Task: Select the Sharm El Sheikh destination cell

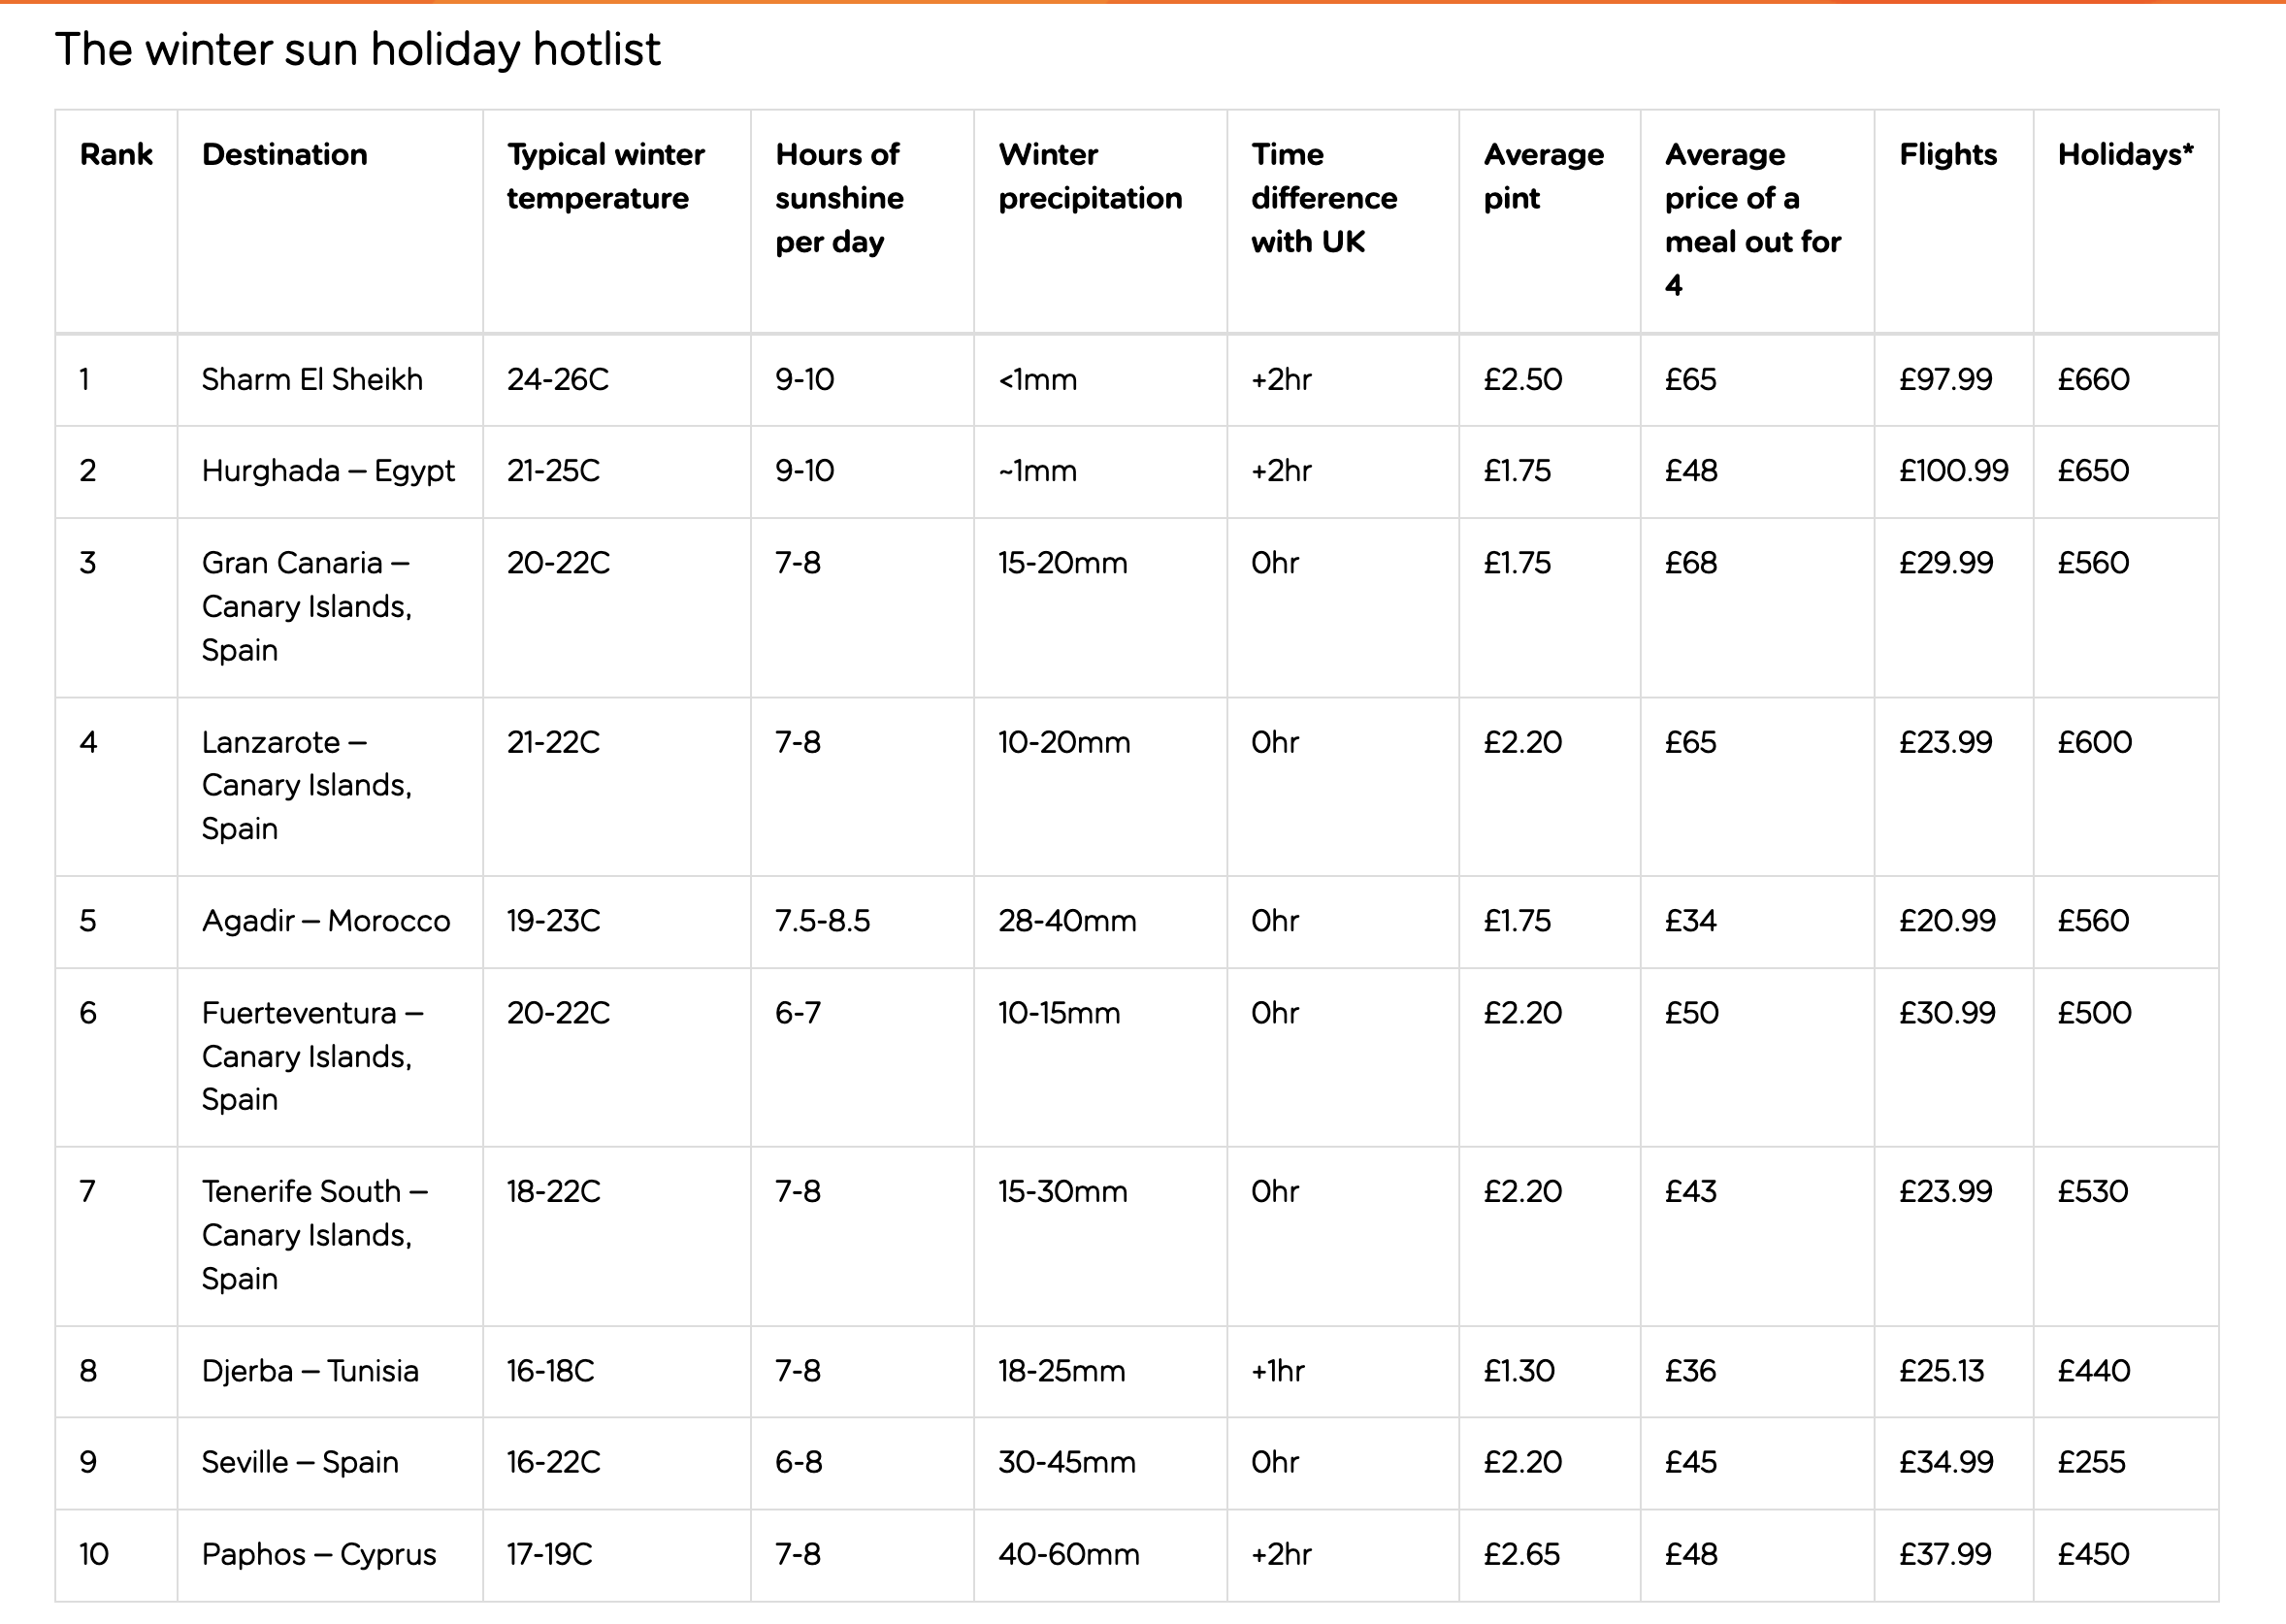Action: coord(312,380)
